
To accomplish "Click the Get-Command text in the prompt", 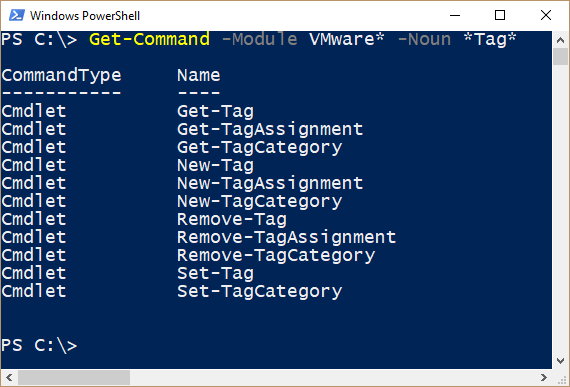I will (149, 39).
